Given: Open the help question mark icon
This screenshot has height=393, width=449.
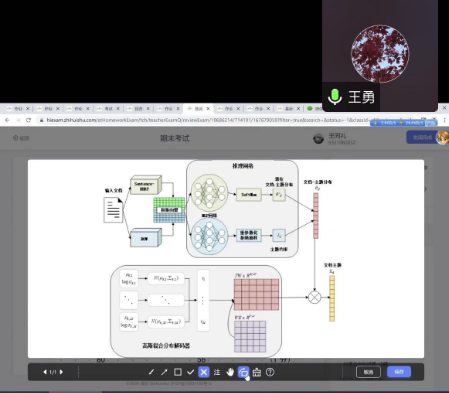Looking at the screenshot, I should coord(270,372).
